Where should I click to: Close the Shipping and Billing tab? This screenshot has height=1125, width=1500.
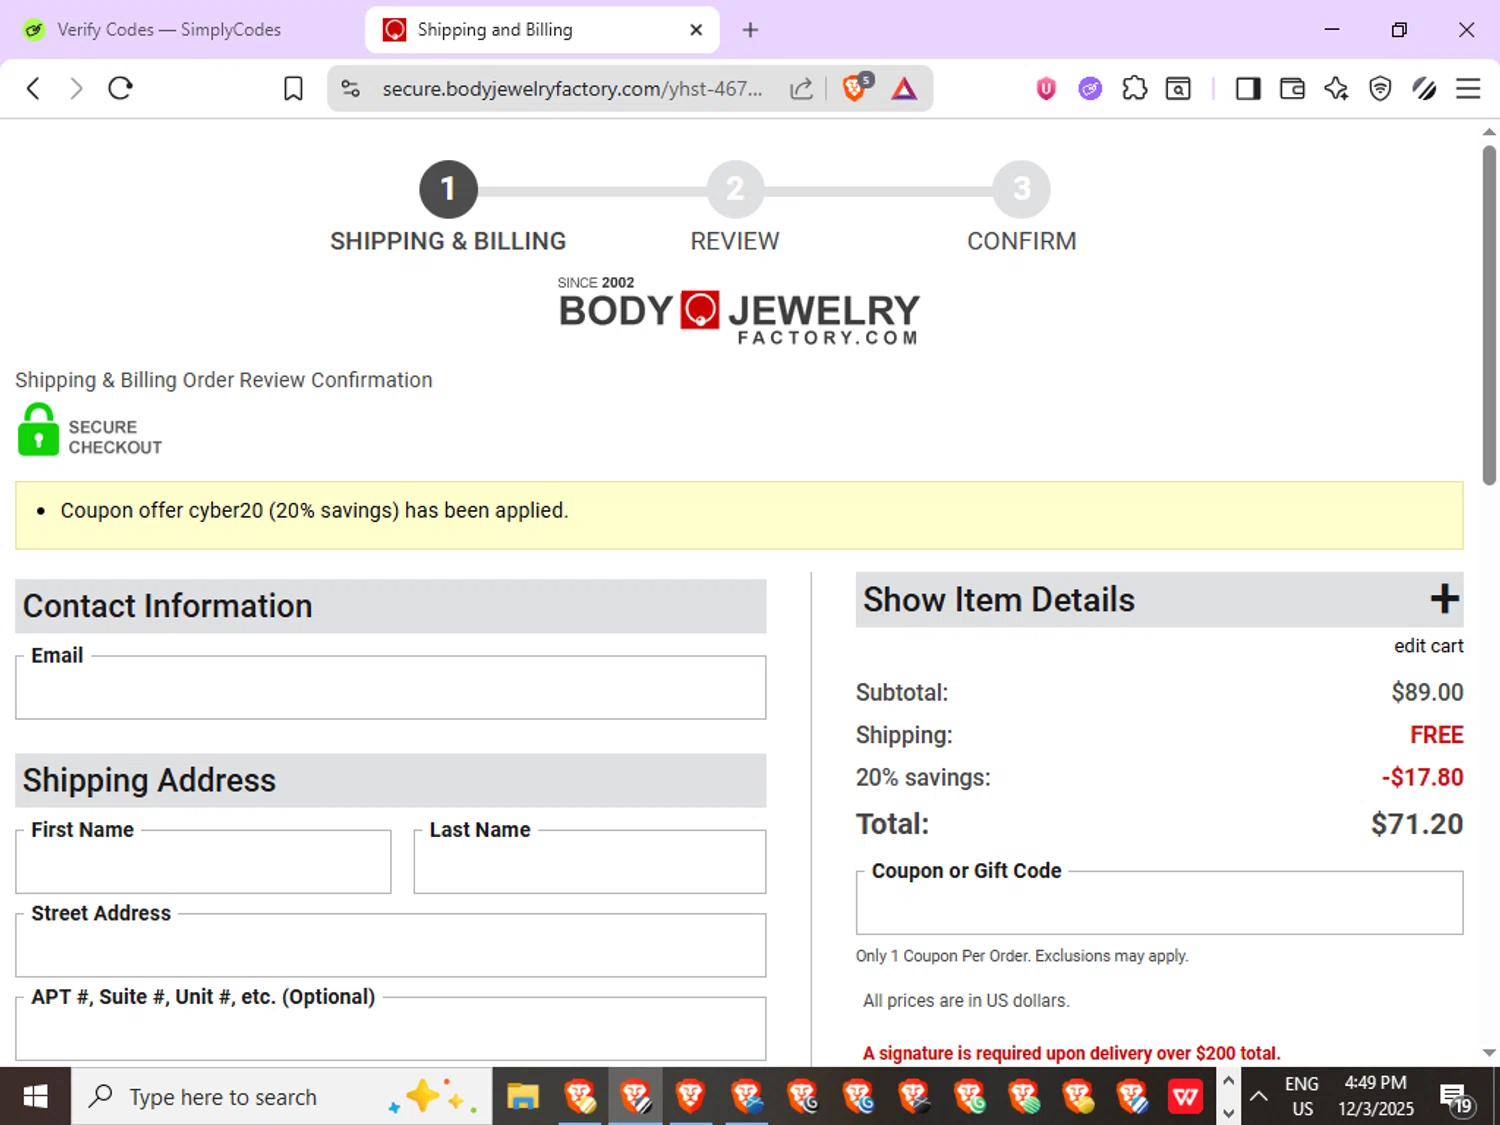point(696,30)
